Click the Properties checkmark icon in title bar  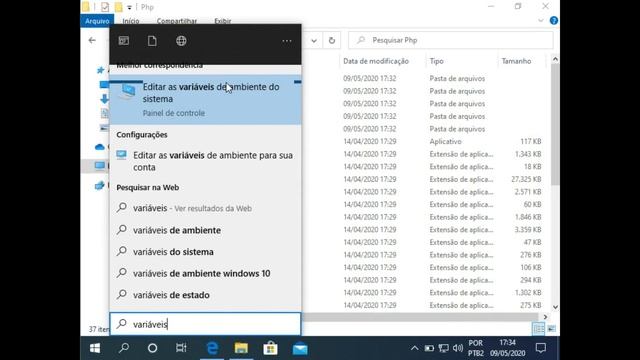[x=105, y=7]
